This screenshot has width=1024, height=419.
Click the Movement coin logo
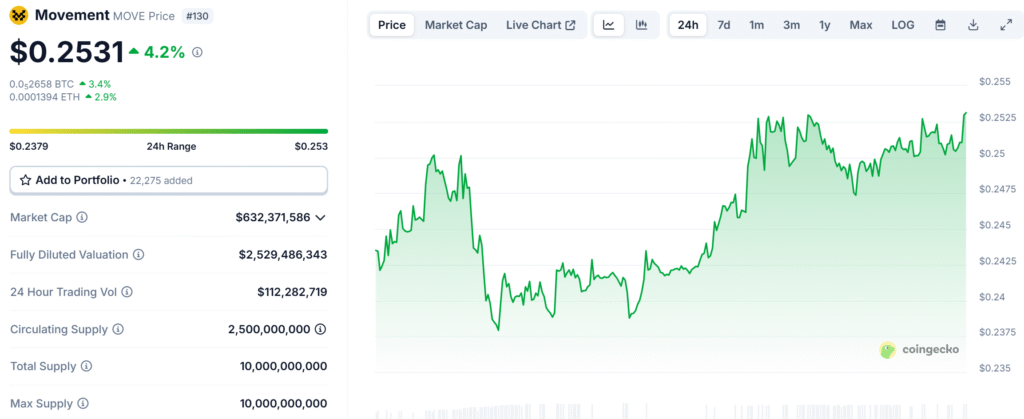tap(19, 16)
